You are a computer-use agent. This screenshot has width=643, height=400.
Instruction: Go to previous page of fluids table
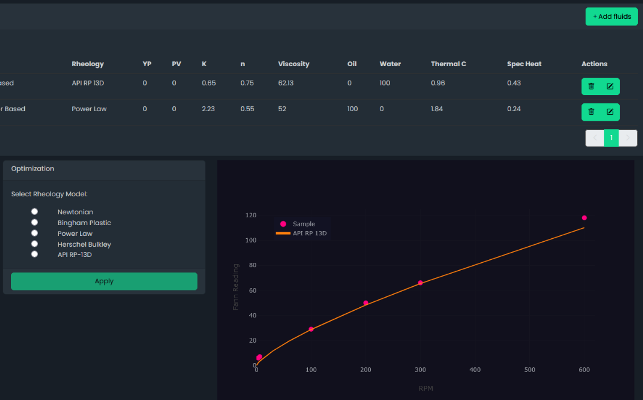(x=594, y=138)
